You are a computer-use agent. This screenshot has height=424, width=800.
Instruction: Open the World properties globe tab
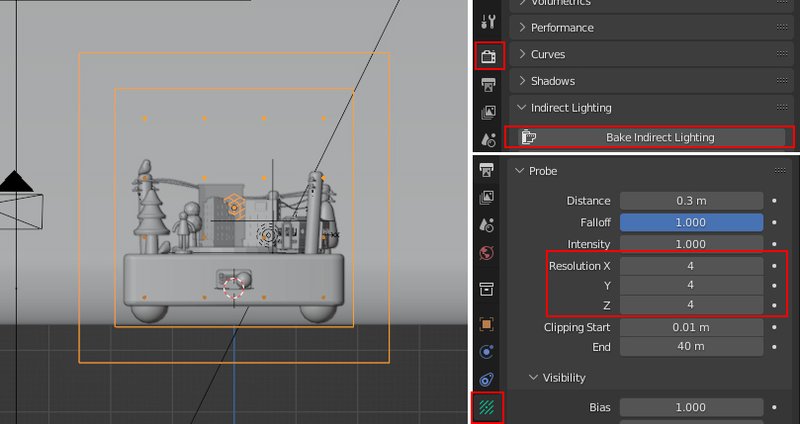(487, 253)
